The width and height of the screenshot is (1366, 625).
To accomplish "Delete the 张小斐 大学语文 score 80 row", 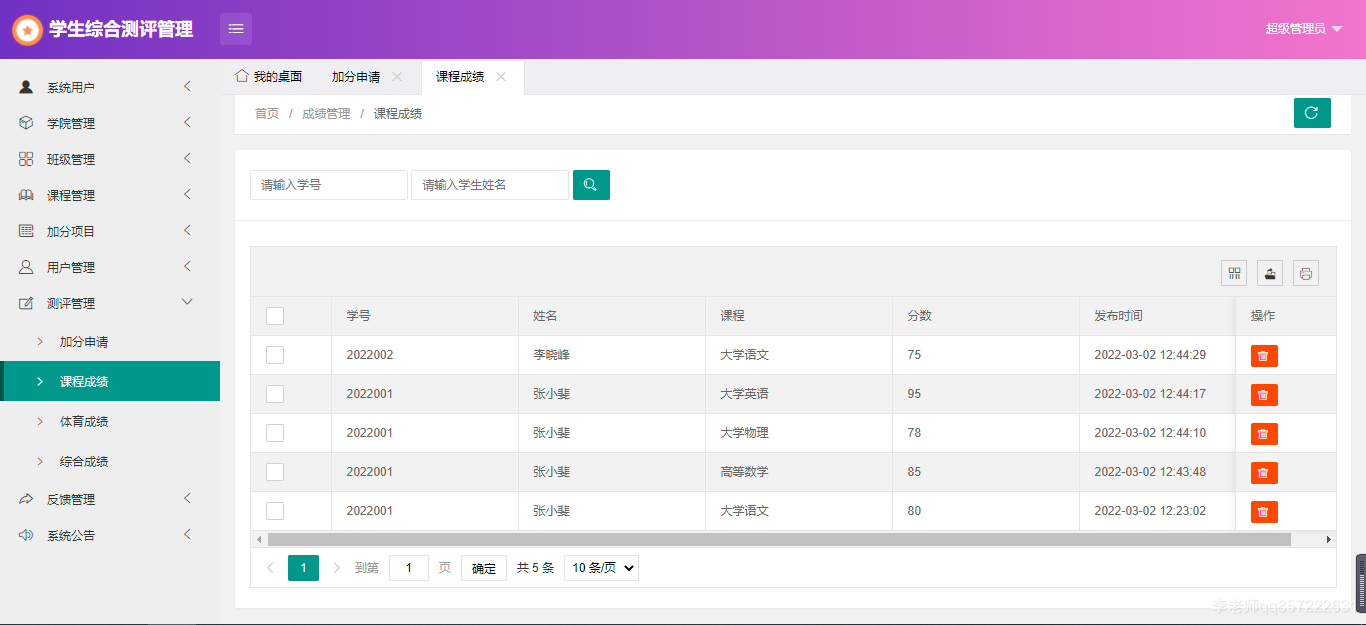I will (1264, 512).
